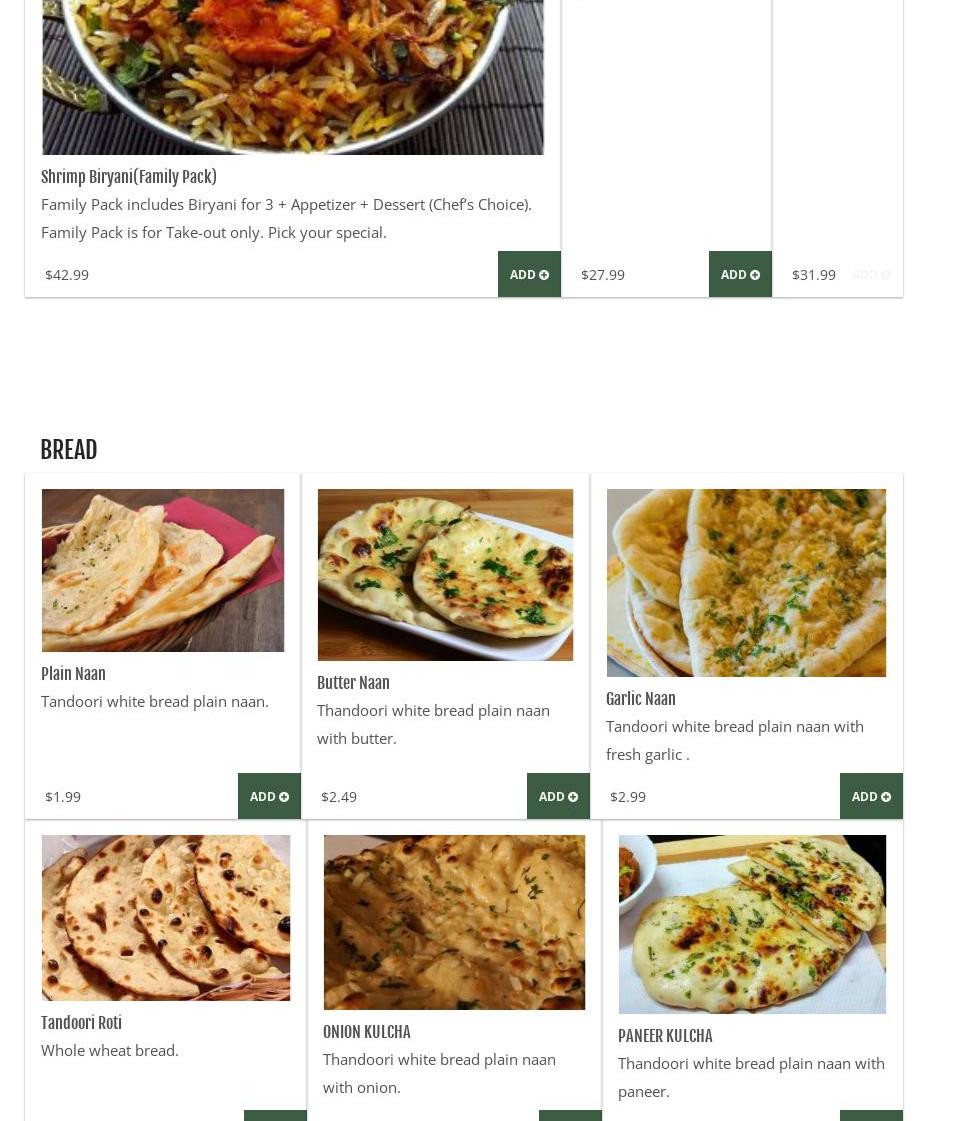Open the Paneer Kulcha photo
This screenshot has height=1121, width=958.
tap(752, 924)
